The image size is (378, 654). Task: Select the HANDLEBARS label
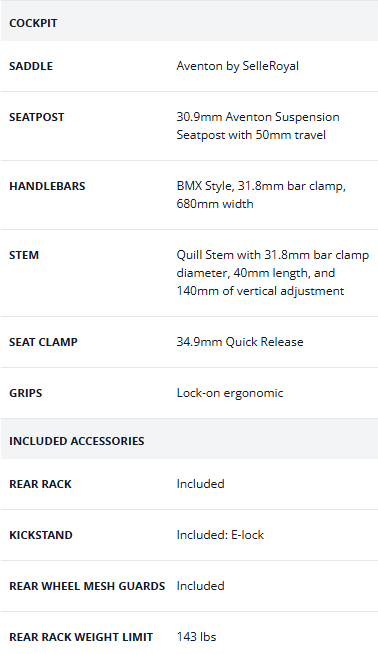point(47,186)
